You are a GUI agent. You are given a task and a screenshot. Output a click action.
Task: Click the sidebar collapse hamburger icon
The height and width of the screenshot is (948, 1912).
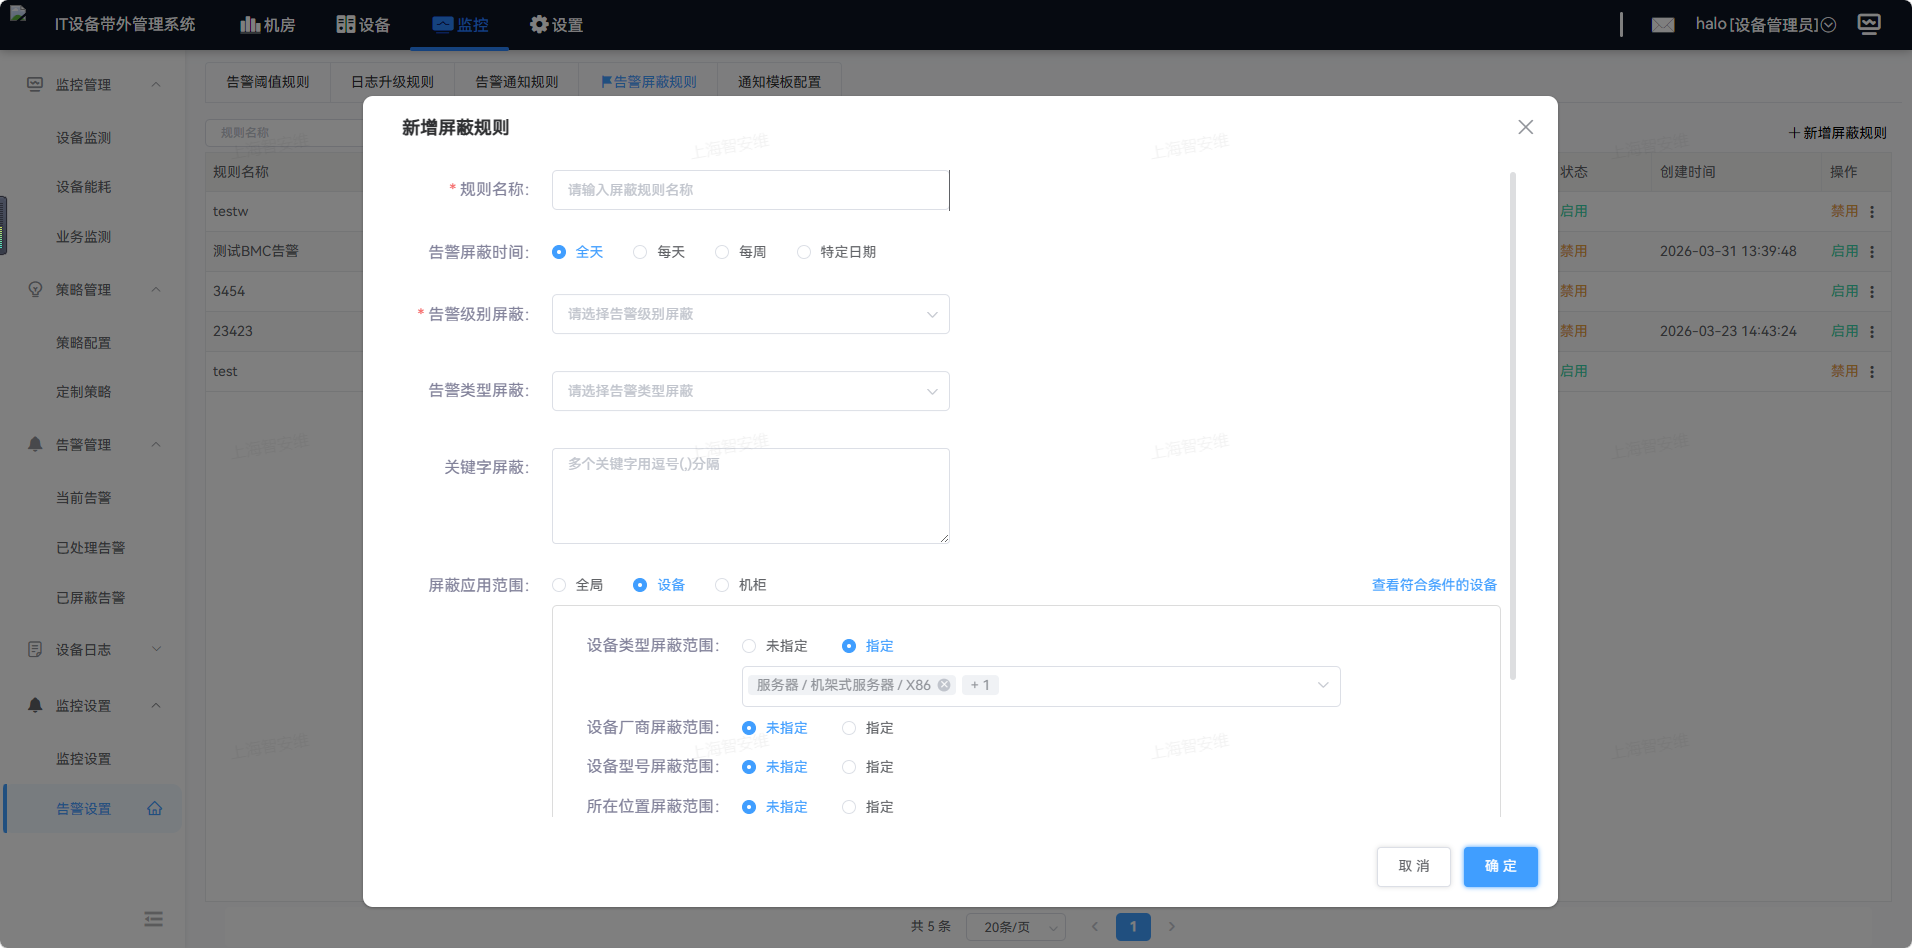click(x=153, y=919)
